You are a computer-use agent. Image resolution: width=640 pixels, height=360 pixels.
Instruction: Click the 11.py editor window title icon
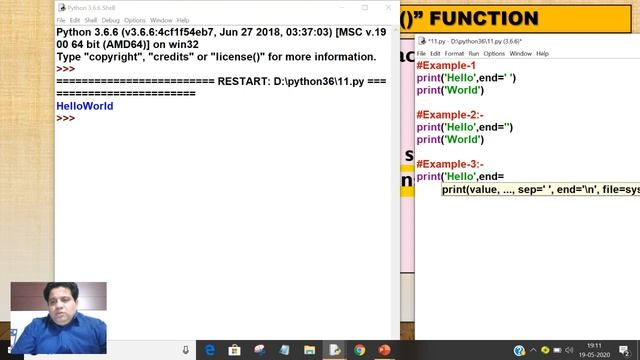coord(422,41)
